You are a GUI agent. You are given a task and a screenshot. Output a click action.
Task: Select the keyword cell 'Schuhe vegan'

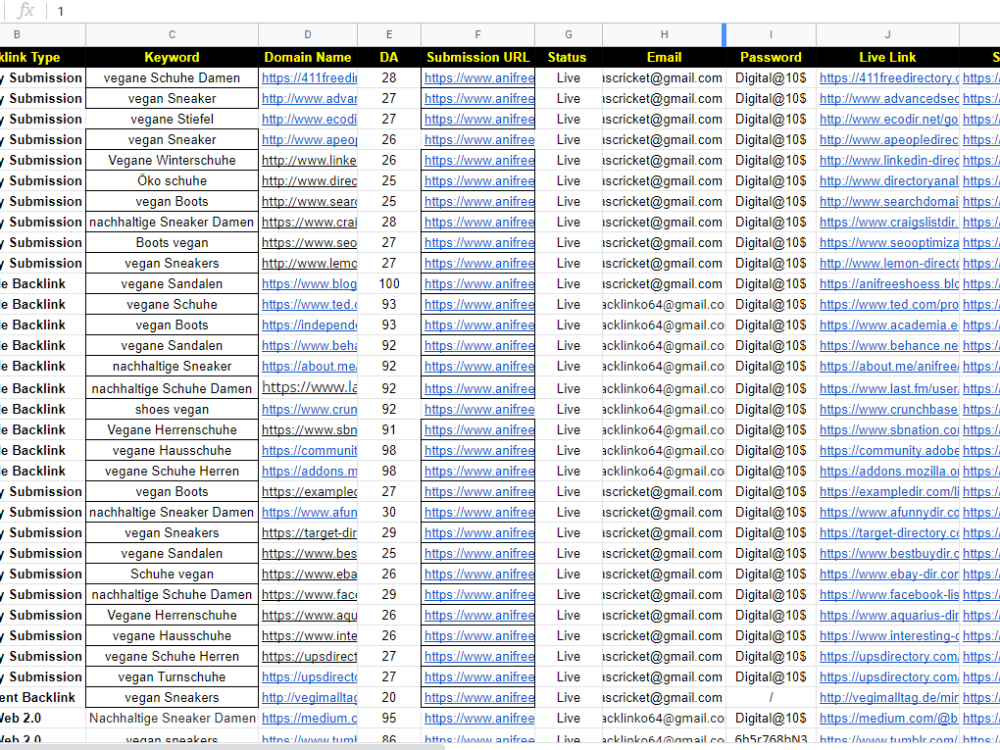(x=172, y=574)
